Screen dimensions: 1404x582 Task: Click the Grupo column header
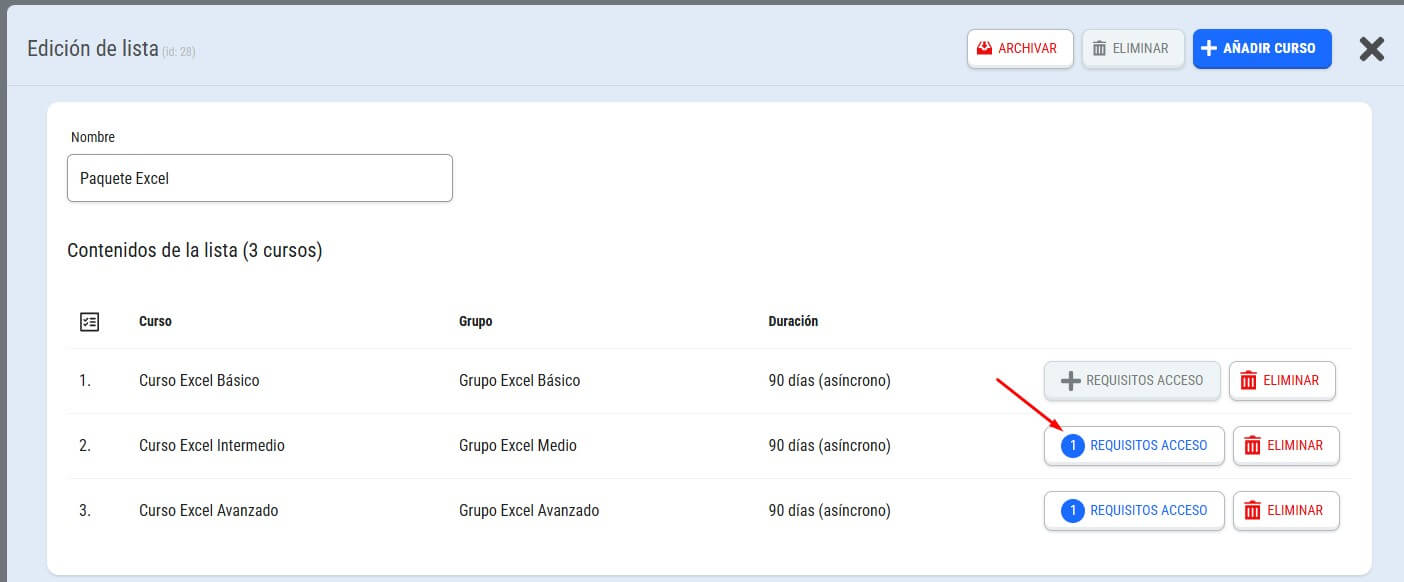point(476,322)
